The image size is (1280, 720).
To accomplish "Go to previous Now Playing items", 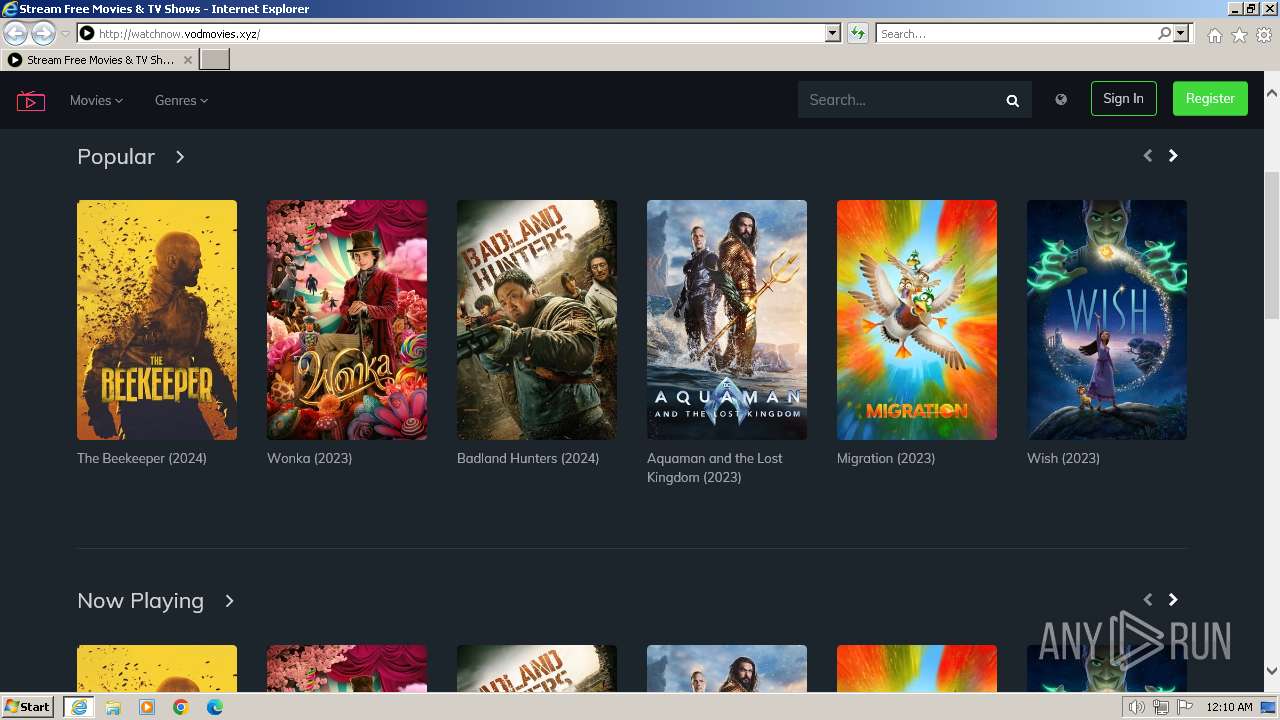I will click(1147, 599).
